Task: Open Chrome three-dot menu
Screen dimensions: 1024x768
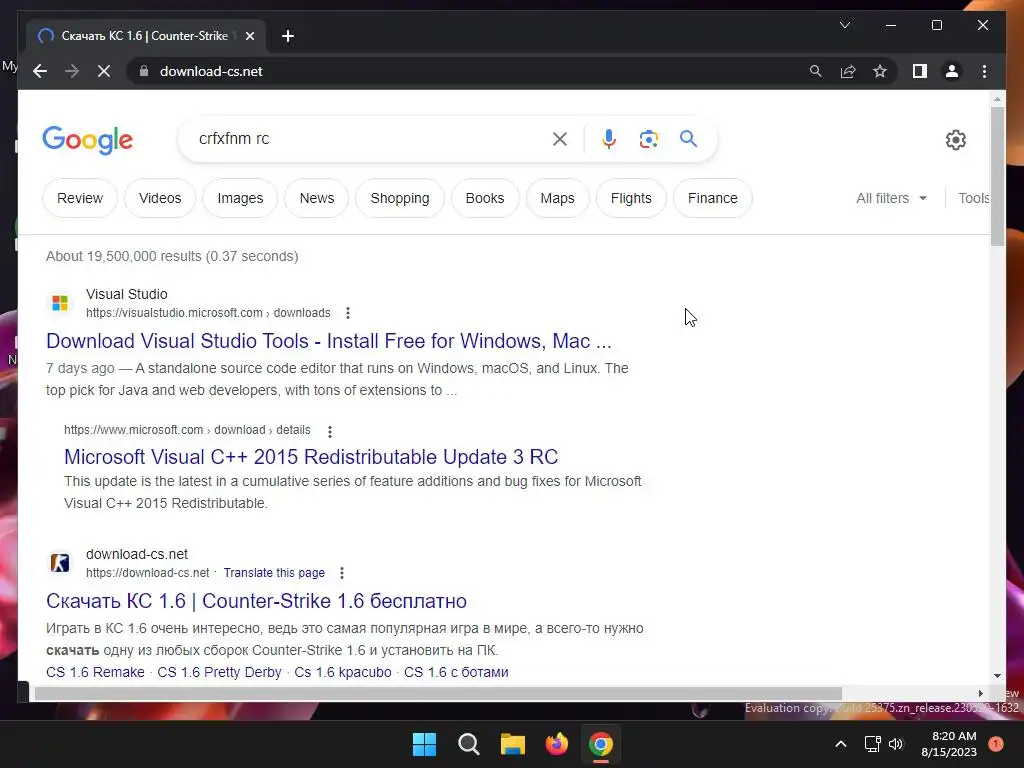Action: 984,71
